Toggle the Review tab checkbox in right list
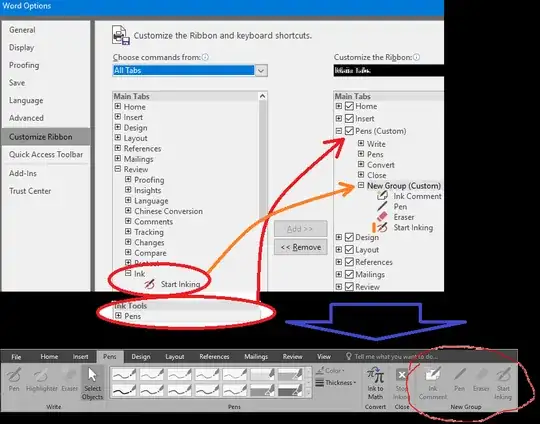This screenshot has width=540, height=424. coord(349,287)
